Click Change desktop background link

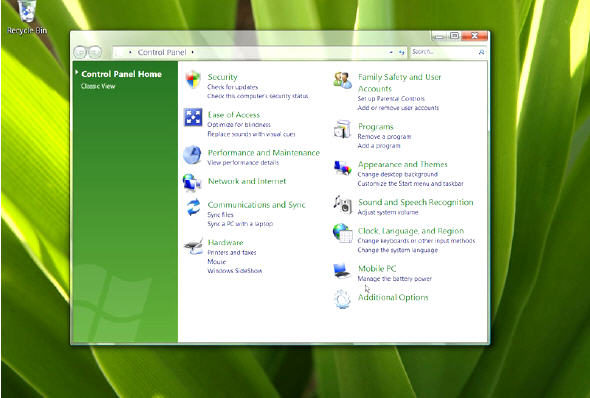[398, 175]
